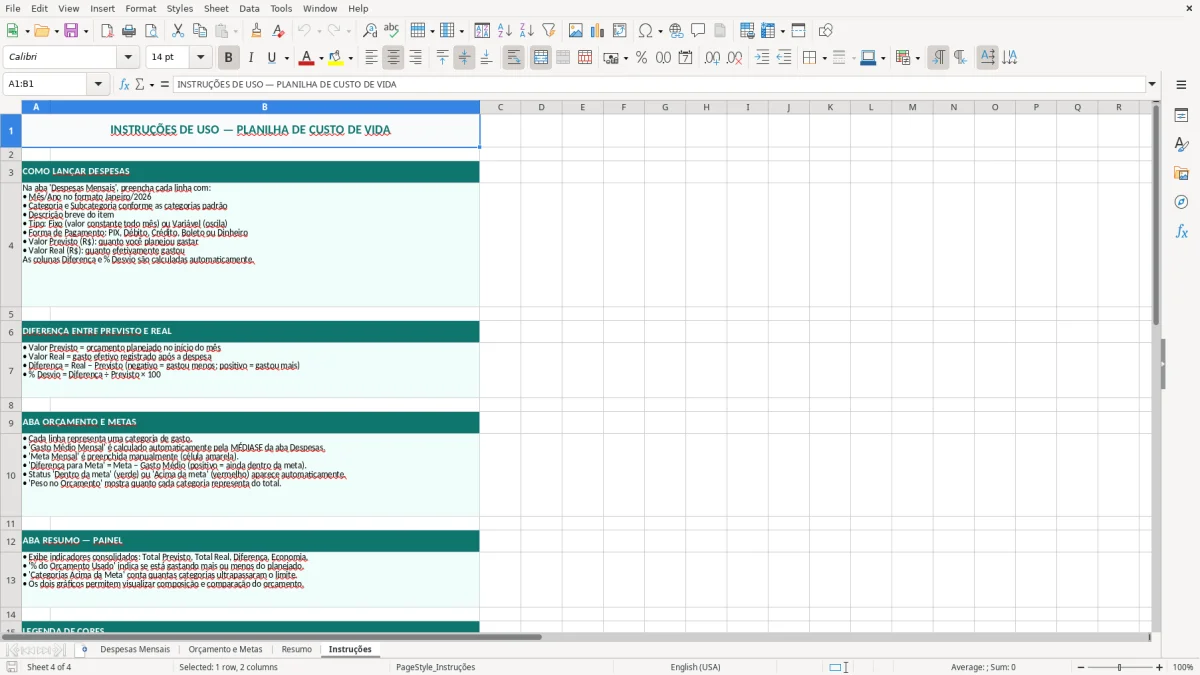Toggle Center Horizontally alignment
The height and width of the screenshot is (675, 1200).
coord(394,58)
